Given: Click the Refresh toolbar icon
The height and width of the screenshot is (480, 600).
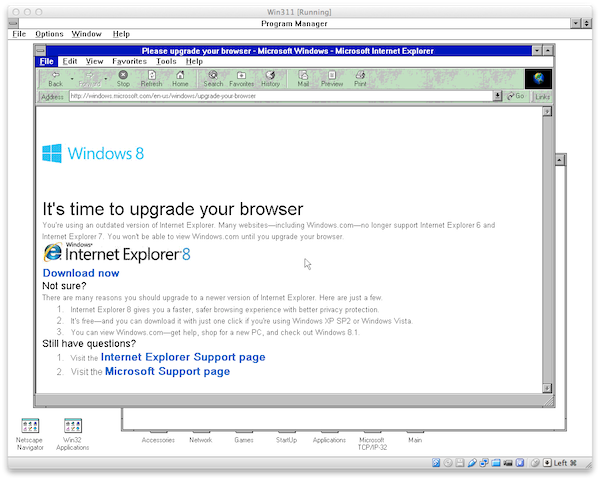Looking at the screenshot, I should tap(152, 78).
